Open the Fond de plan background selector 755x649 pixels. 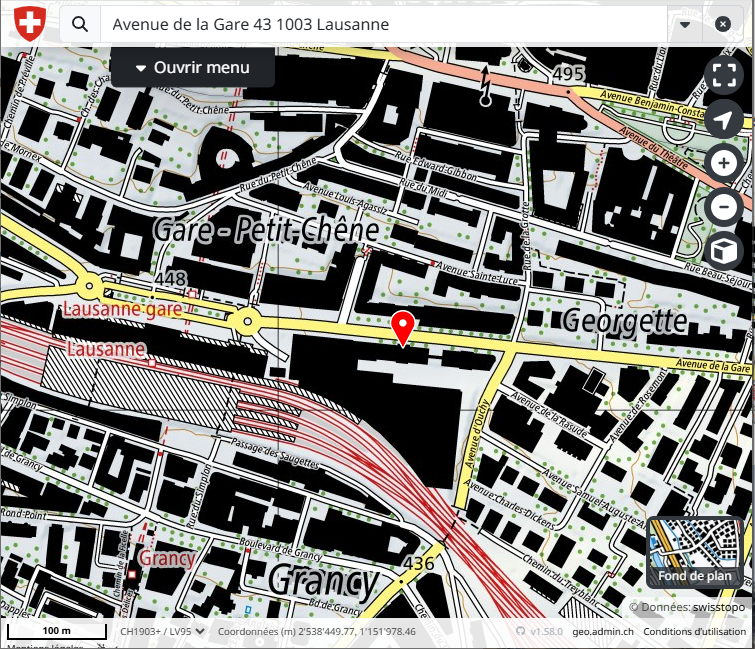(x=694, y=552)
